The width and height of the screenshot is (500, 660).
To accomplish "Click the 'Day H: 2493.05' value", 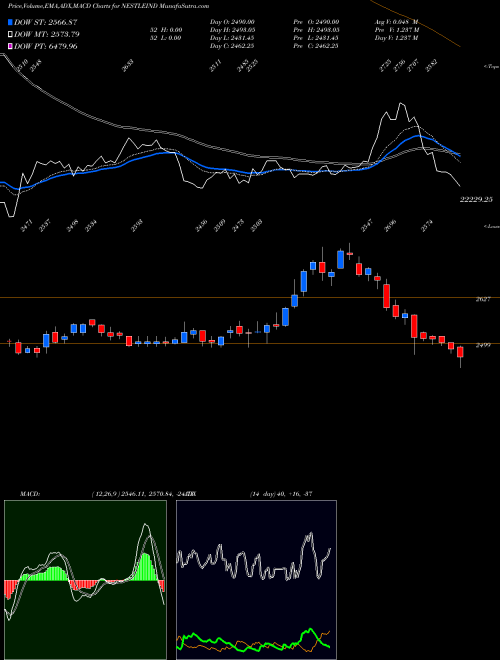I will 232,30.
